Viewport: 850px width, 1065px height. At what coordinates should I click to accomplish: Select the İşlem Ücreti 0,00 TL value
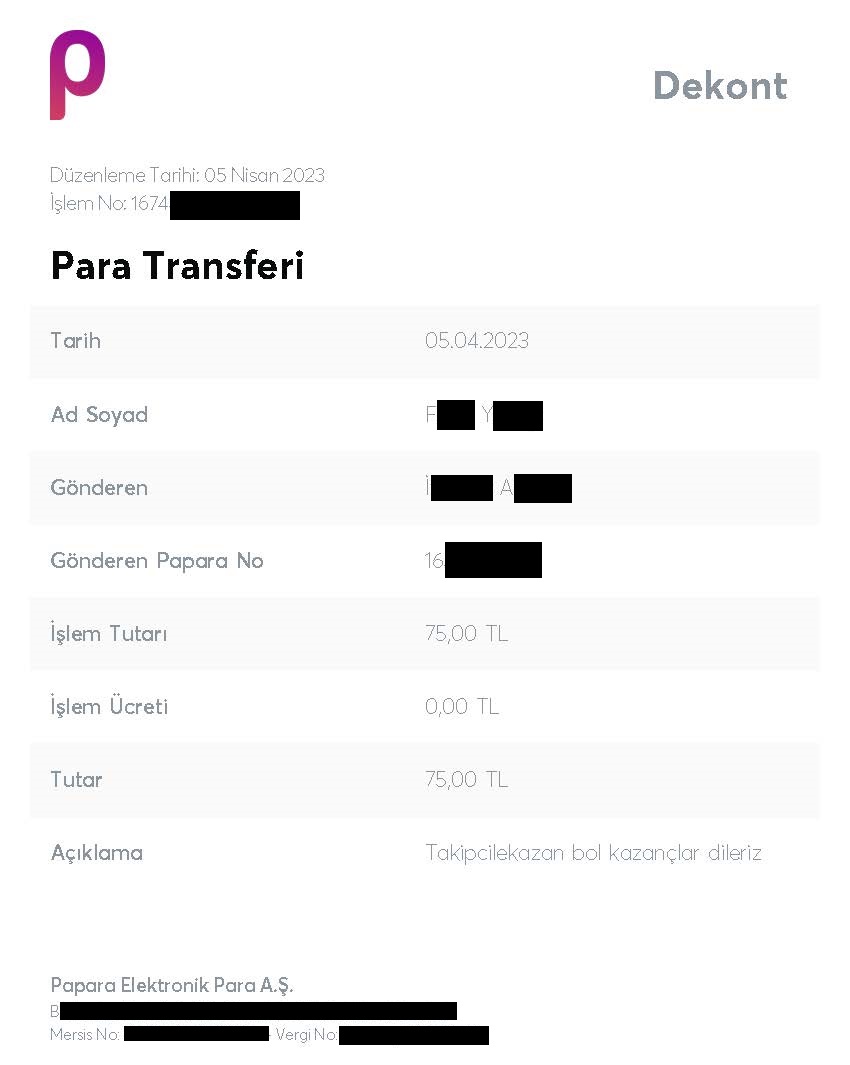(x=462, y=706)
